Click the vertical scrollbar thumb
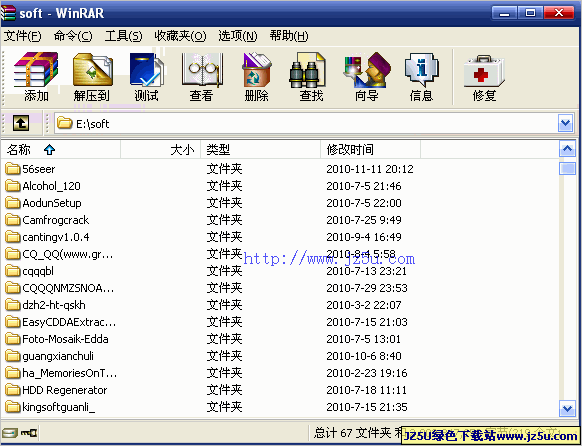The width and height of the screenshot is (582, 446). click(x=567, y=168)
